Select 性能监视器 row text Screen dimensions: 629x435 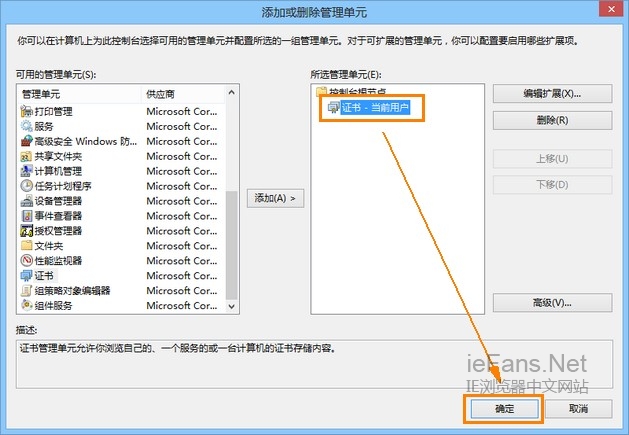58,261
